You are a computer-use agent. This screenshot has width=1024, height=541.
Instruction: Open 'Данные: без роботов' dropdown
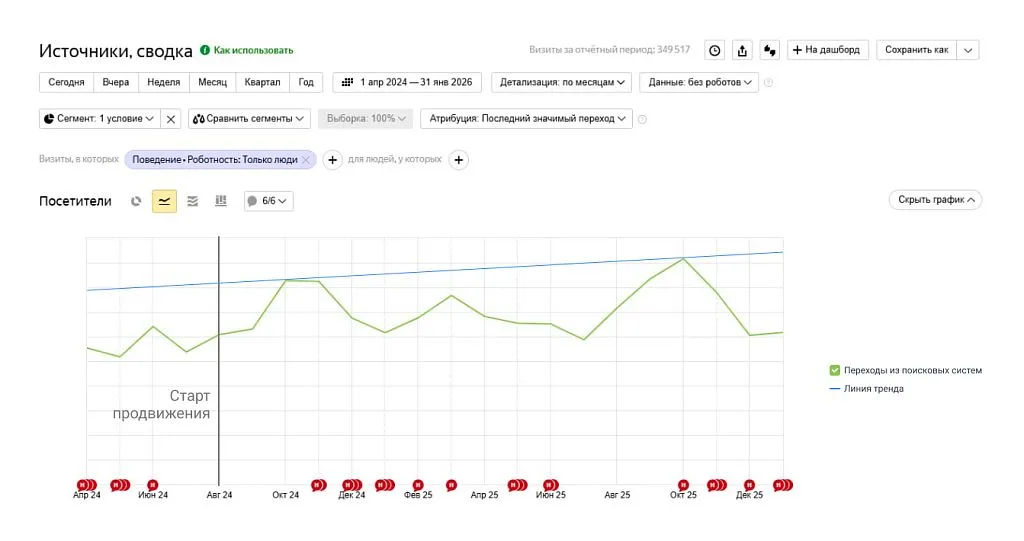(x=699, y=82)
